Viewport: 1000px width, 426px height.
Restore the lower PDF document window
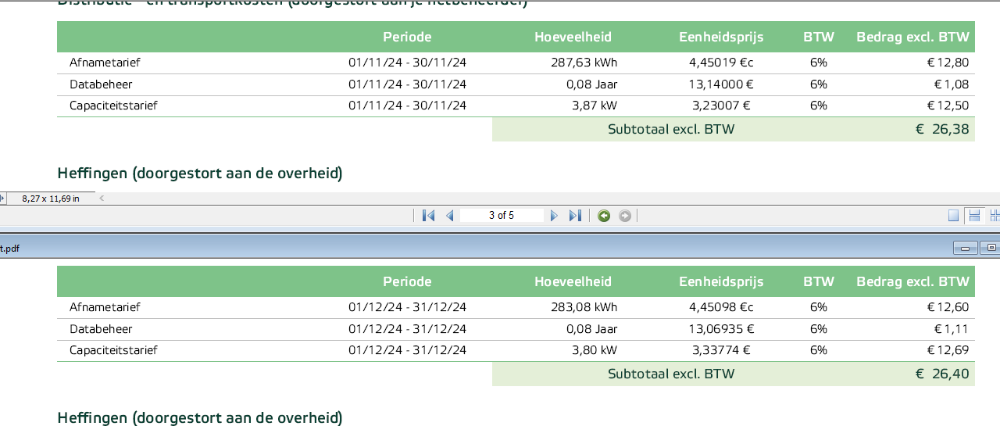click(x=991, y=247)
